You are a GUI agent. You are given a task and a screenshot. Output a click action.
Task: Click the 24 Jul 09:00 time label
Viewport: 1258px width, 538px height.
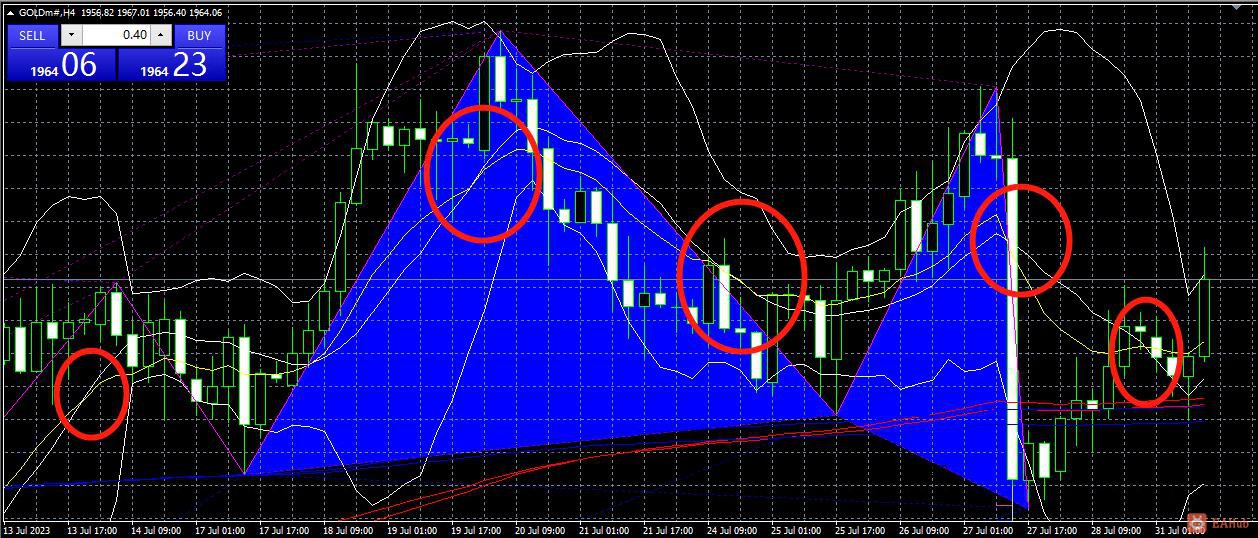pos(732,531)
